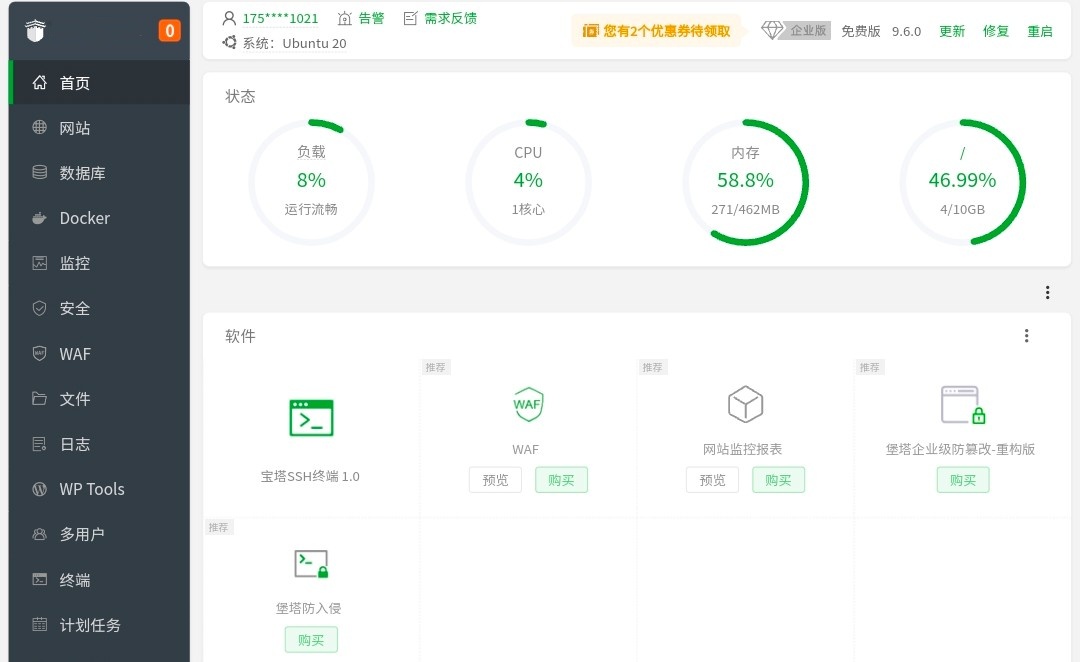Click the WAF shield software icon

pyautogui.click(x=527, y=404)
